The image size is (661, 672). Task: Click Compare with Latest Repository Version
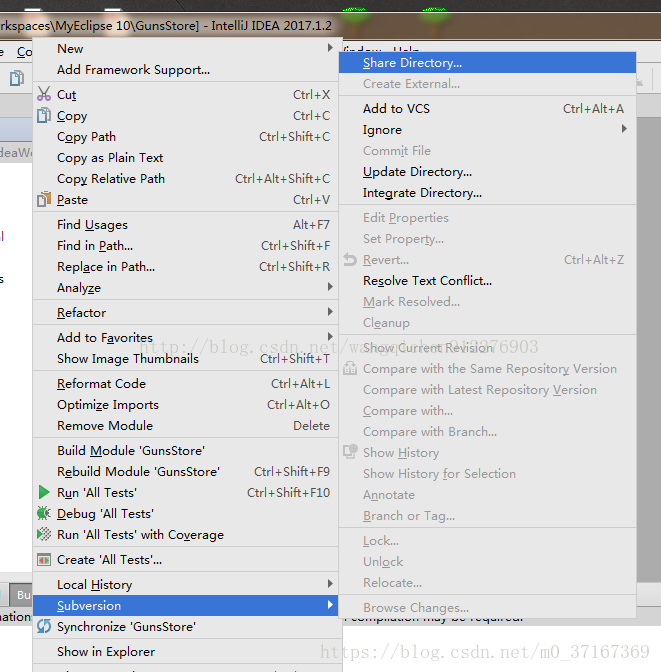pos(487,389)
